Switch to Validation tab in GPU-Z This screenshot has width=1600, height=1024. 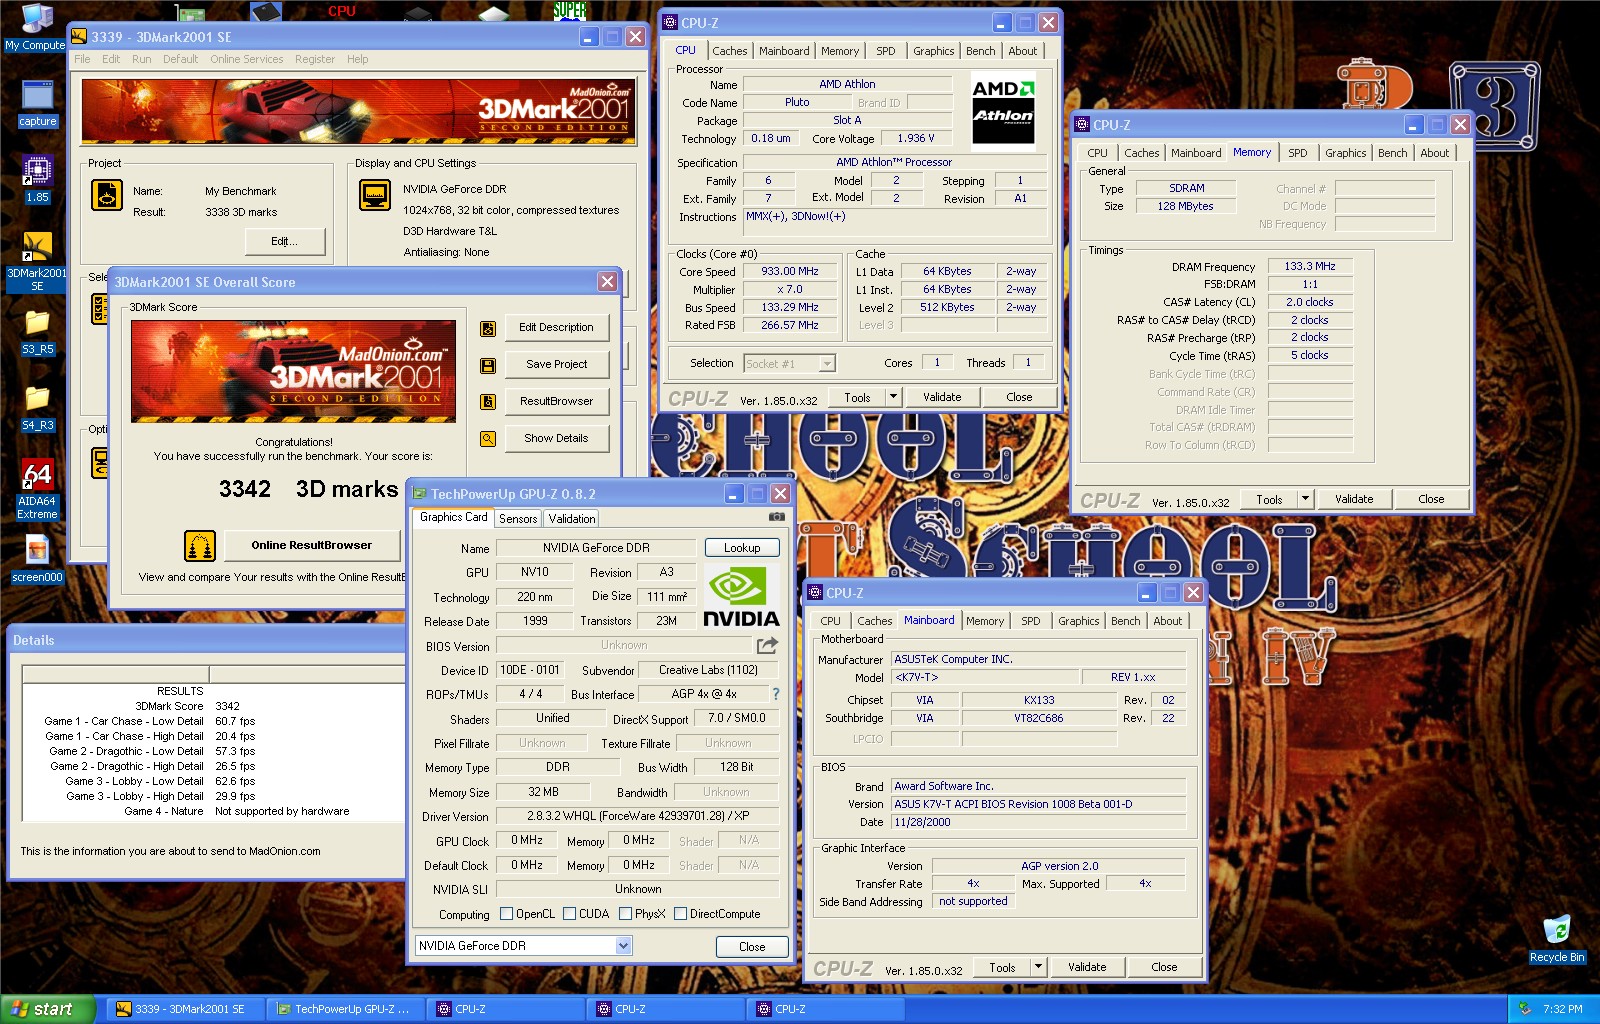pyautogui.click(x=571, y=519)
